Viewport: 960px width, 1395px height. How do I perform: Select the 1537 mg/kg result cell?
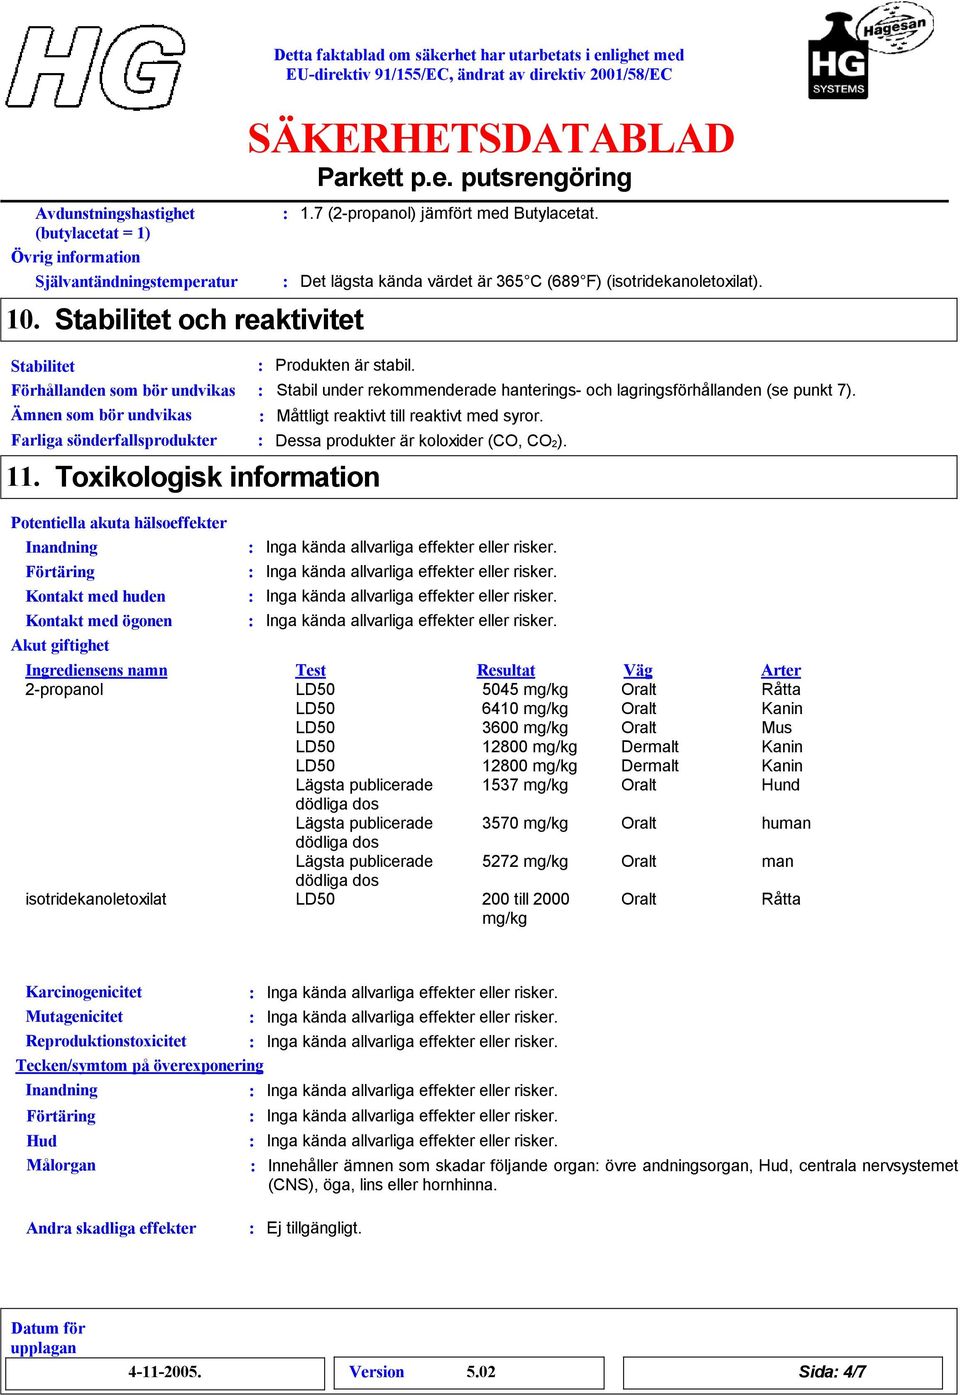tap(525, 785)
